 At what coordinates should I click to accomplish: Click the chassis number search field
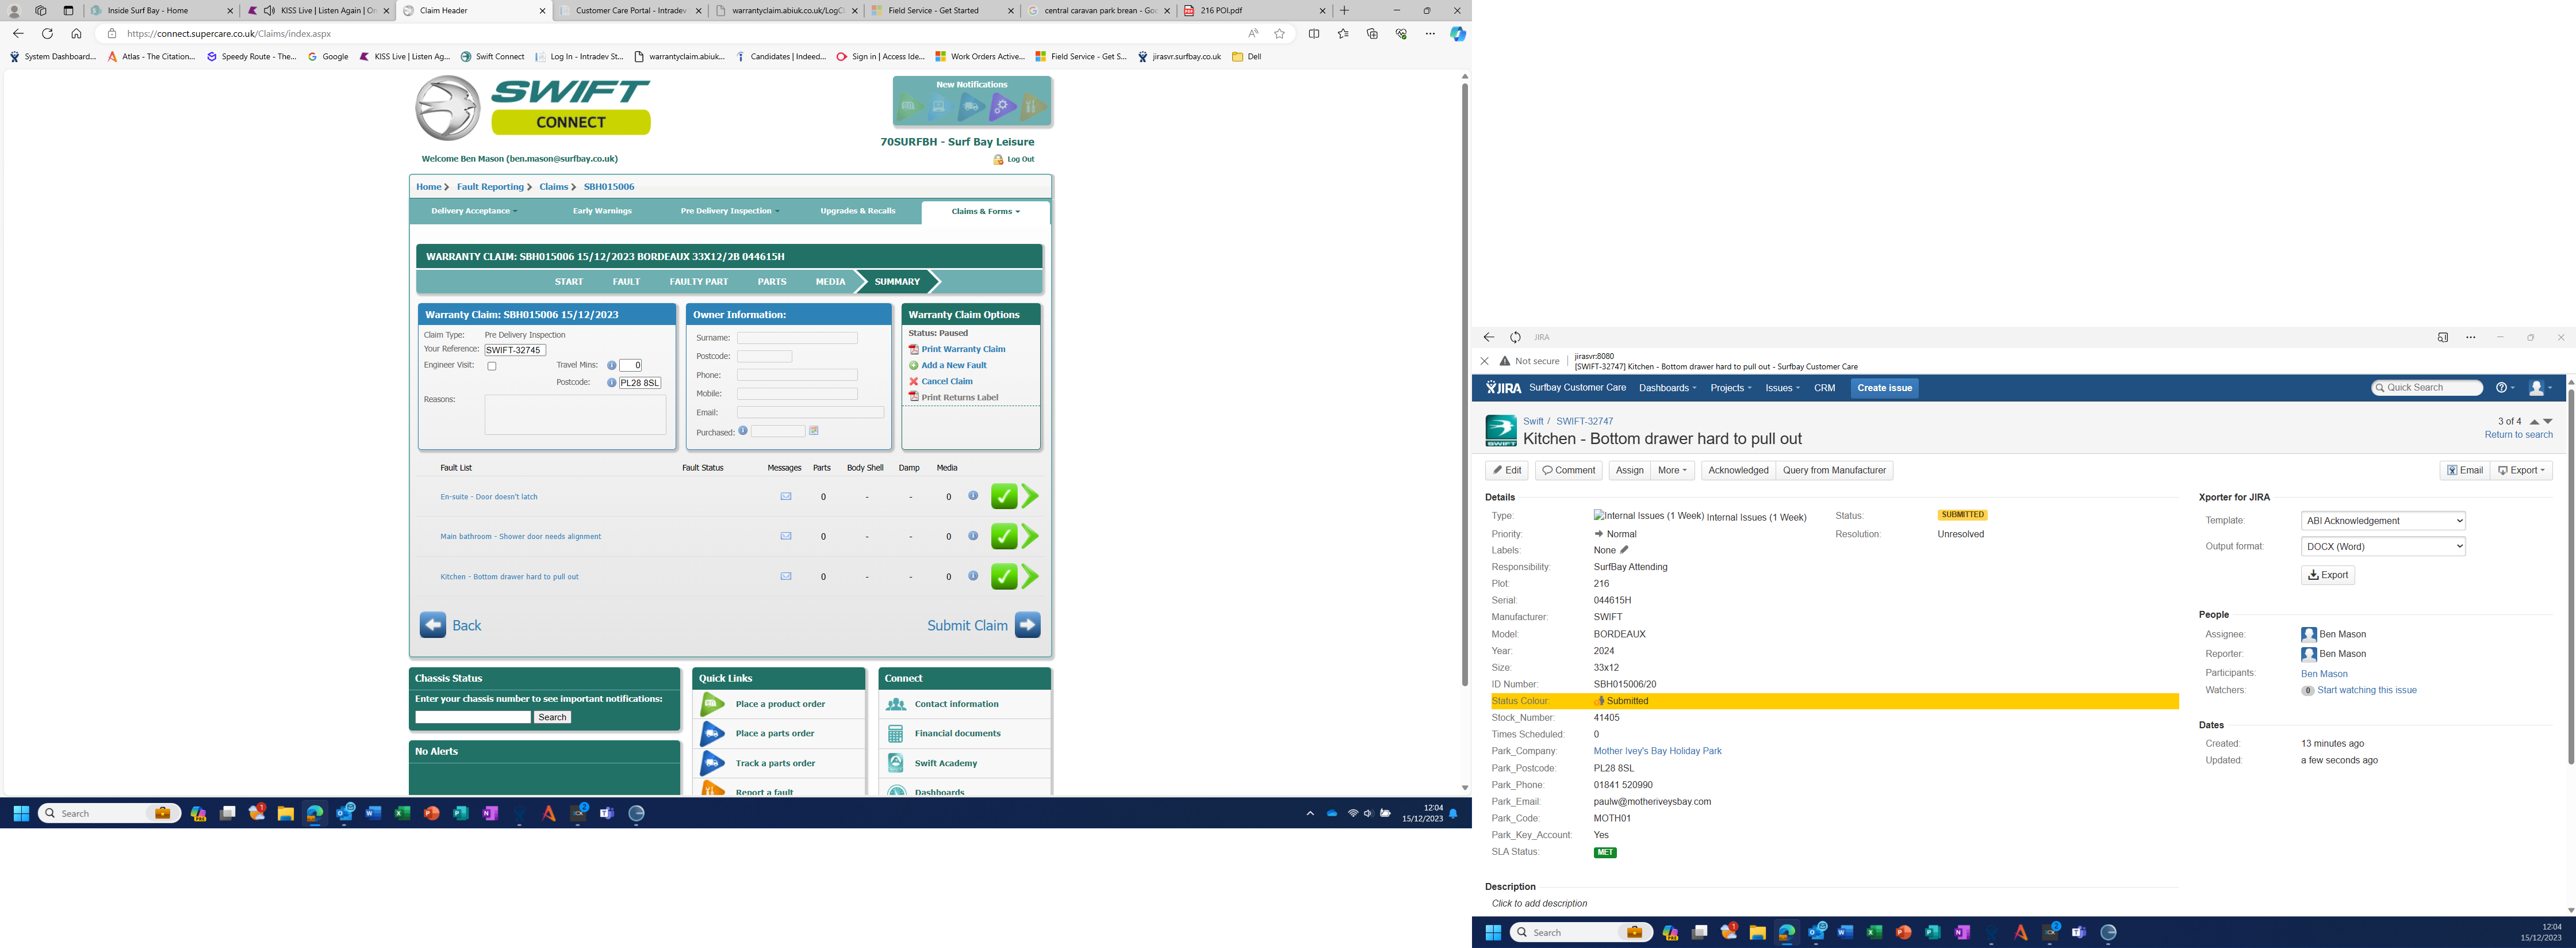click(473, 717)
